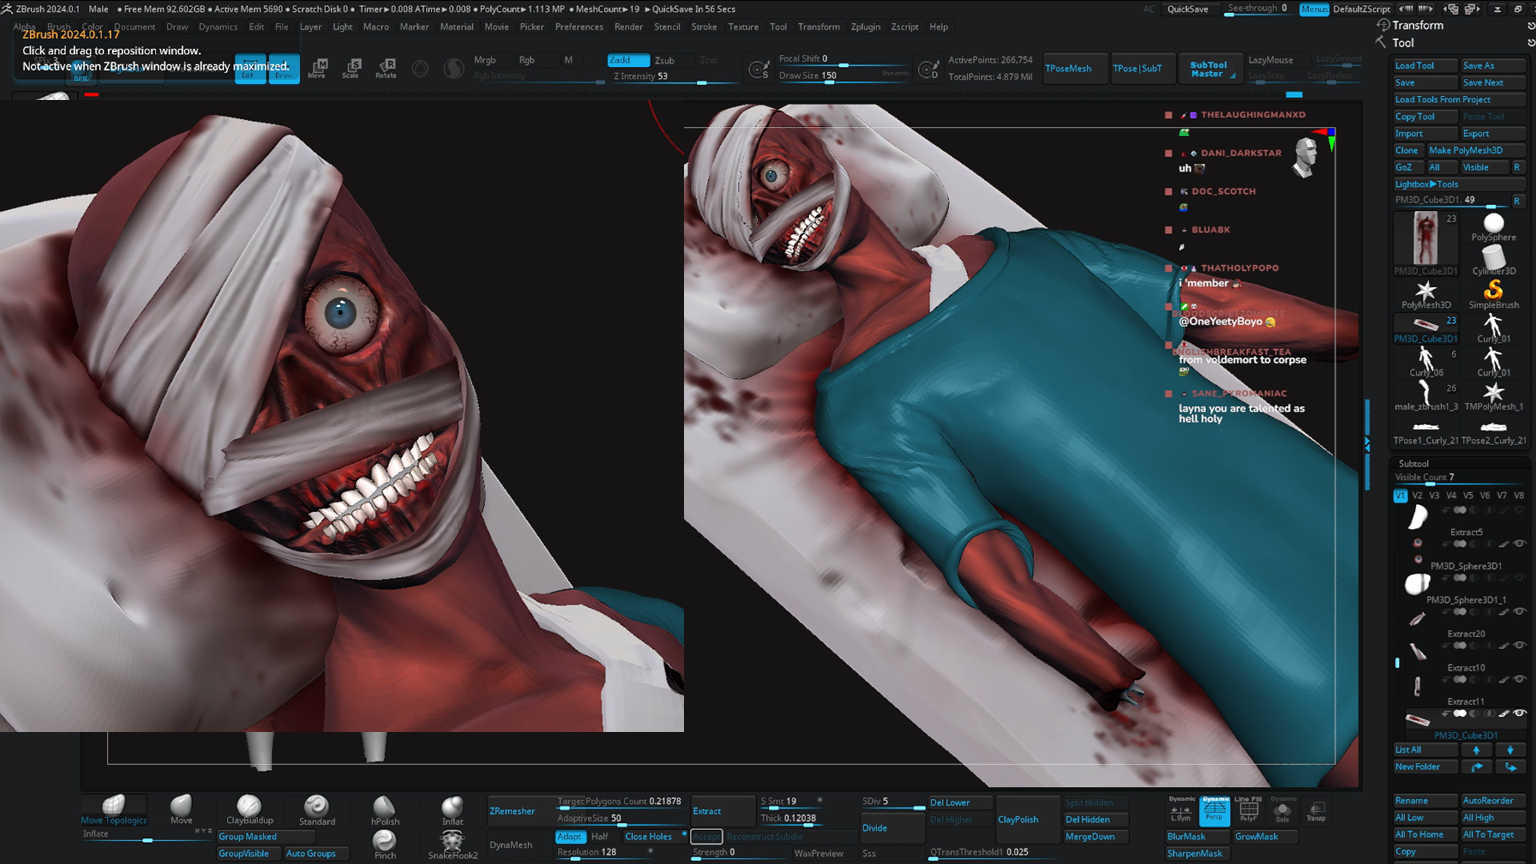This screenshot has width=1536, height=864.
Task: Open the Preferences menu
Action: 578,27
